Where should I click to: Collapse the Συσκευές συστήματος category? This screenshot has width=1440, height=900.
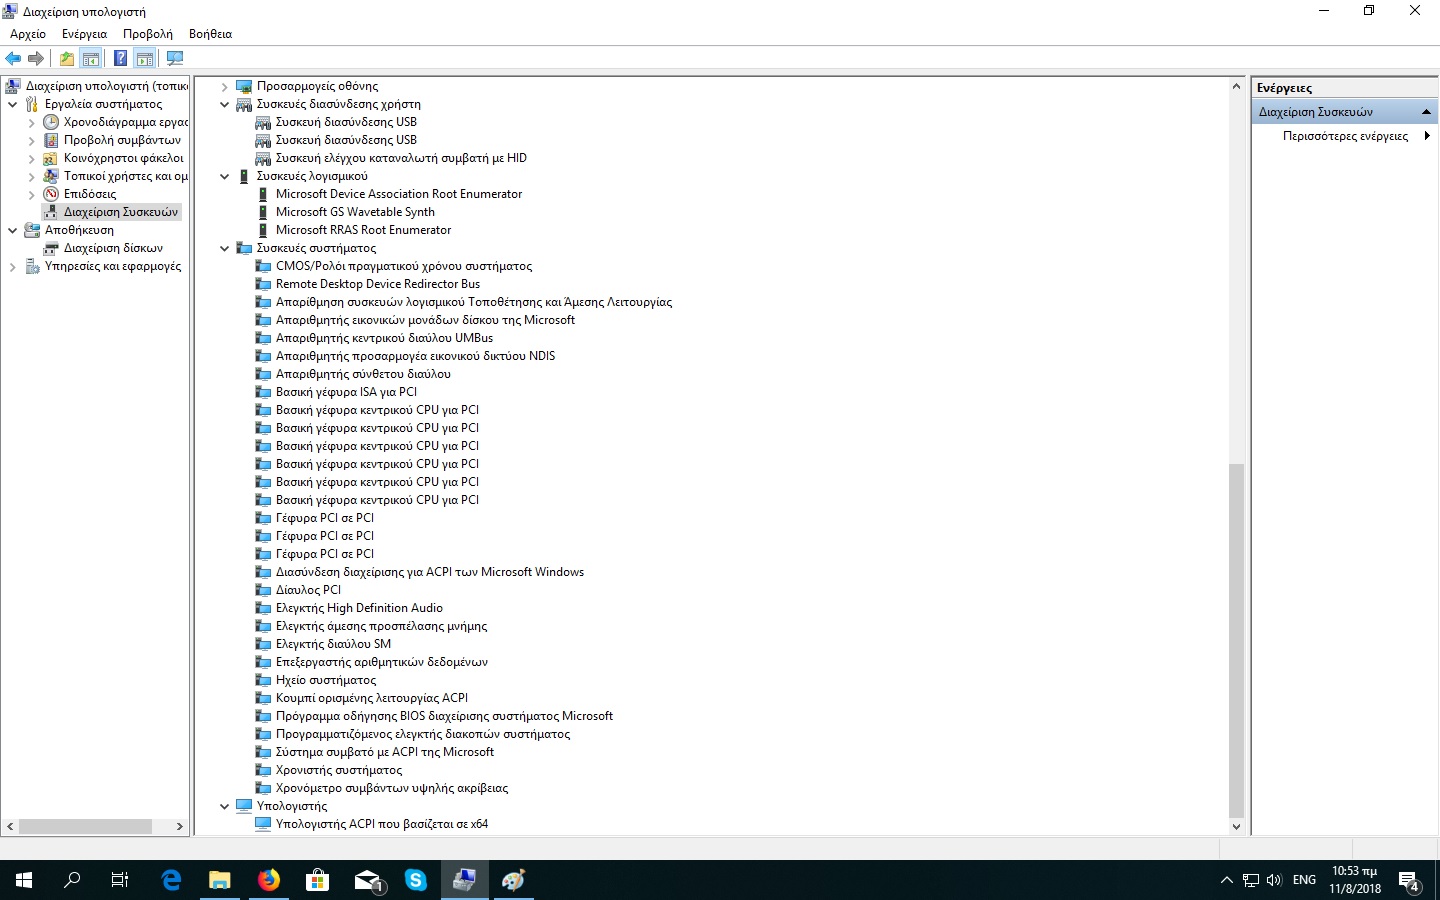[224, 248]
